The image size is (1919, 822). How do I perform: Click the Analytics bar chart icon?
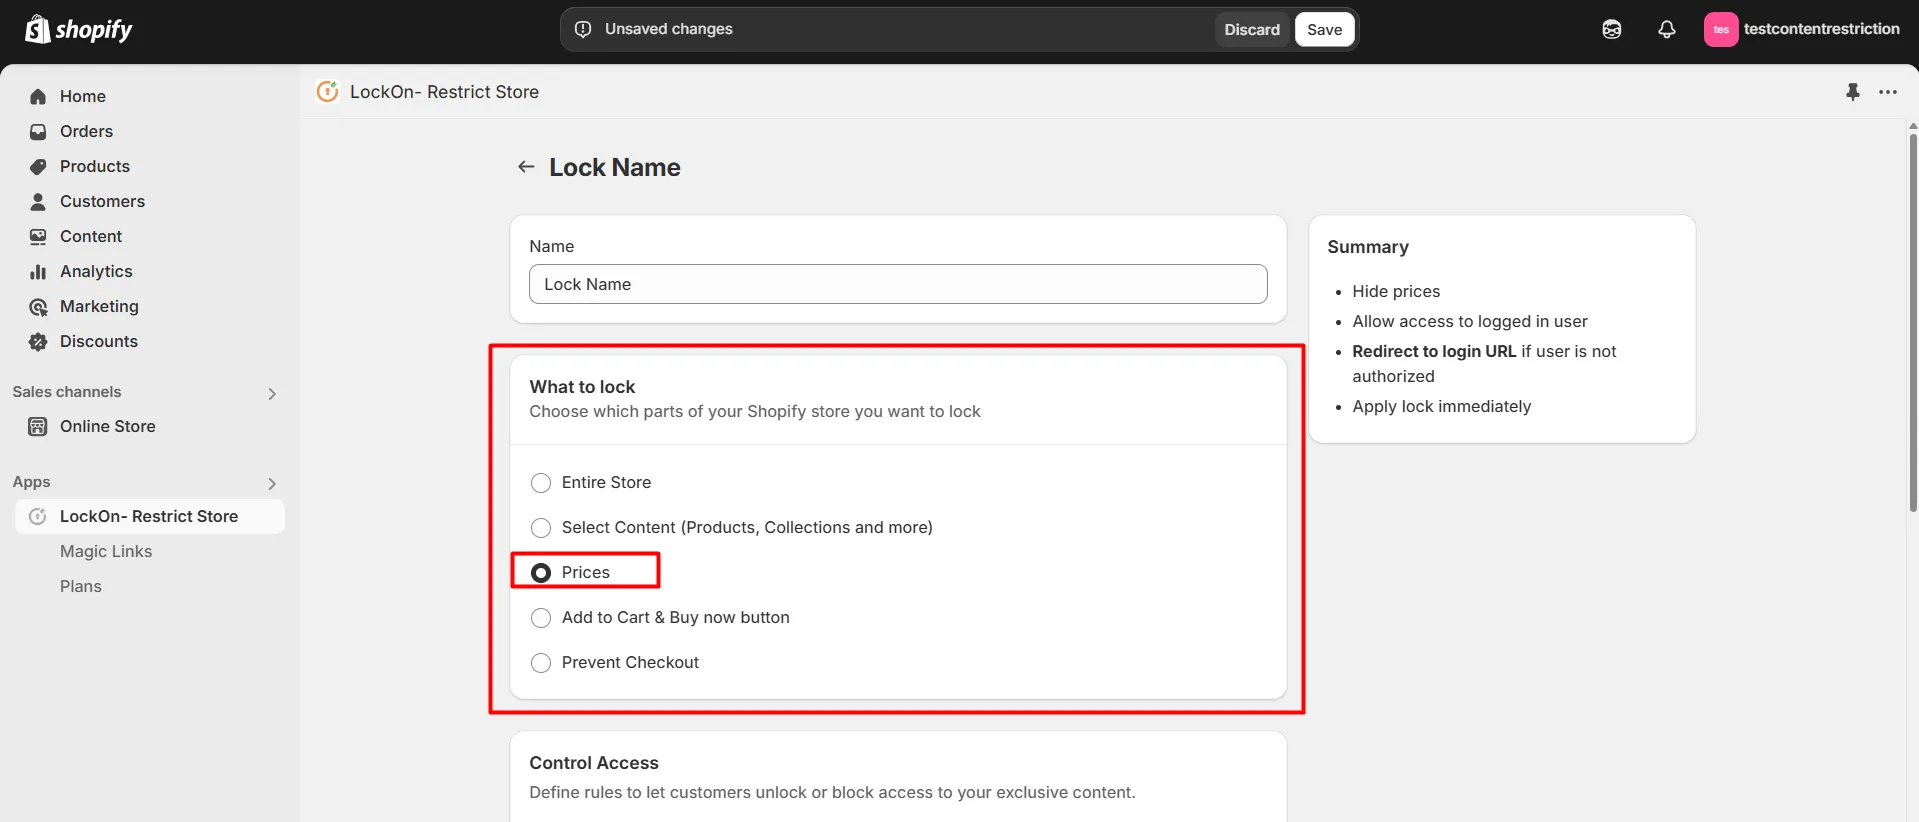38,271
